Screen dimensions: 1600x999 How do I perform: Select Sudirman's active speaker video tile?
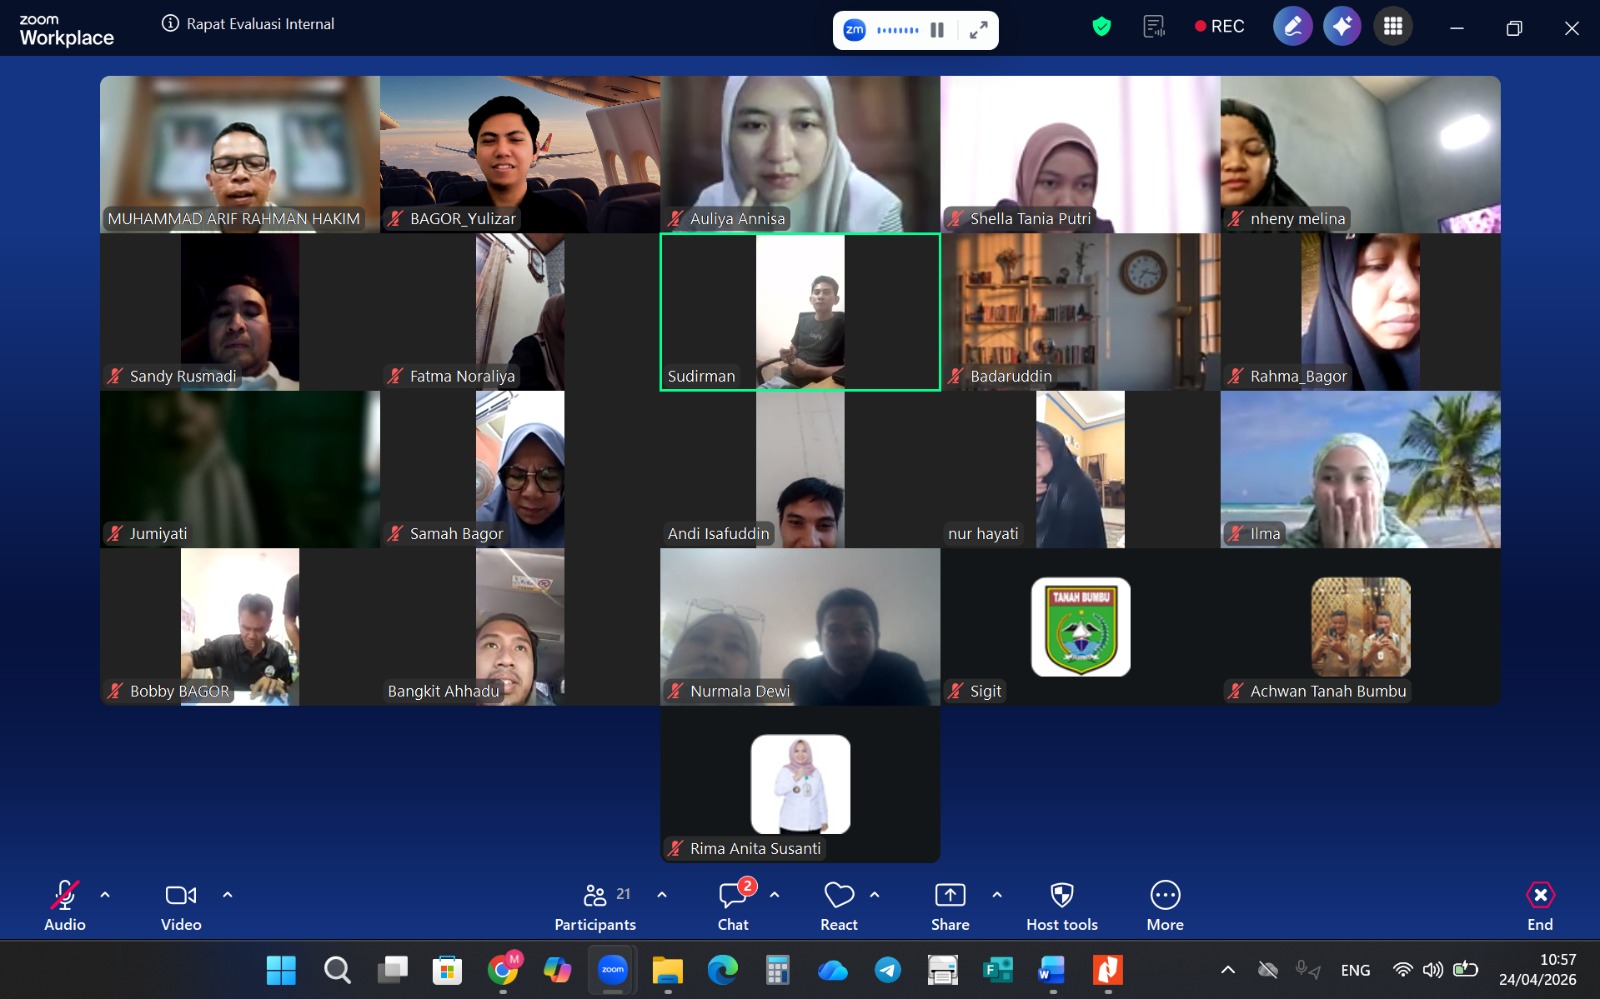pyautogui.click(x=800, y=312)
